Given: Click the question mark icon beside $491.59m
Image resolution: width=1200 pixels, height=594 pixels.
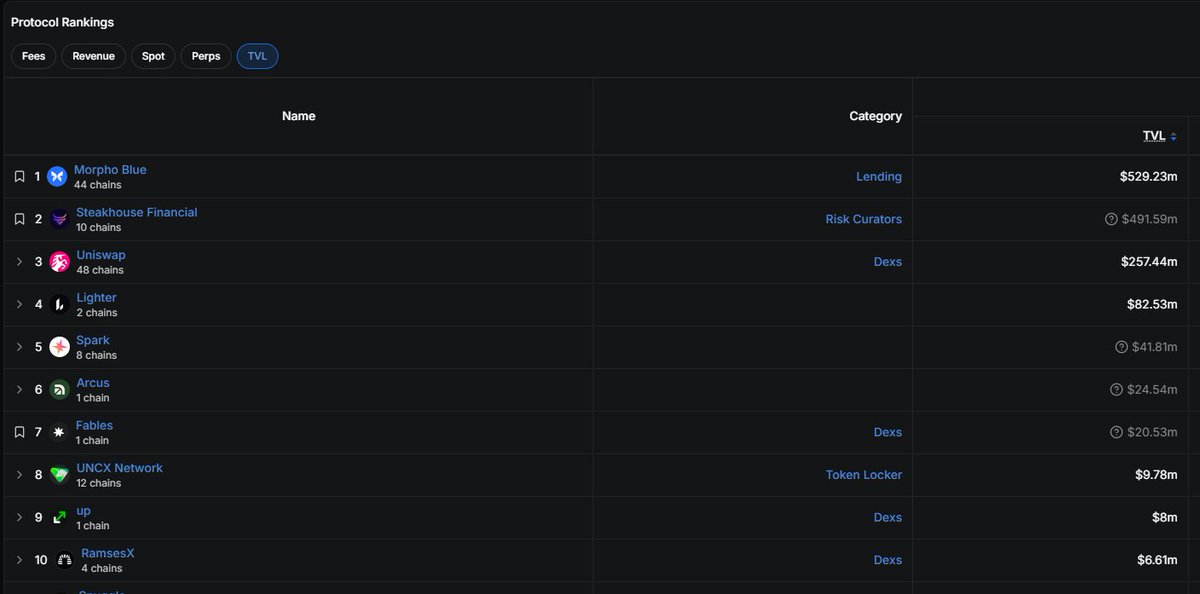Looking at the screenshot, I should 1111,219.
